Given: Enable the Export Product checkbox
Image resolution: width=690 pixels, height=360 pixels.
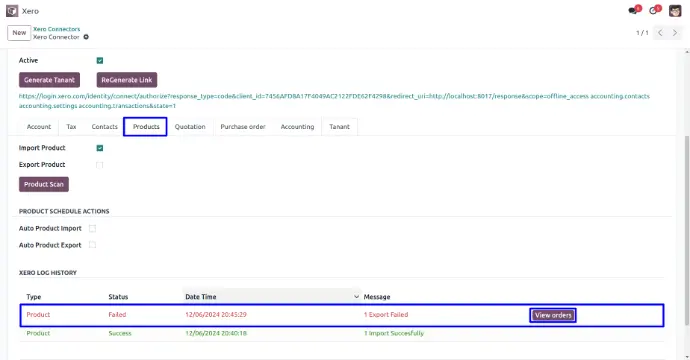Looking at the screenshot, I should point(99,165).
